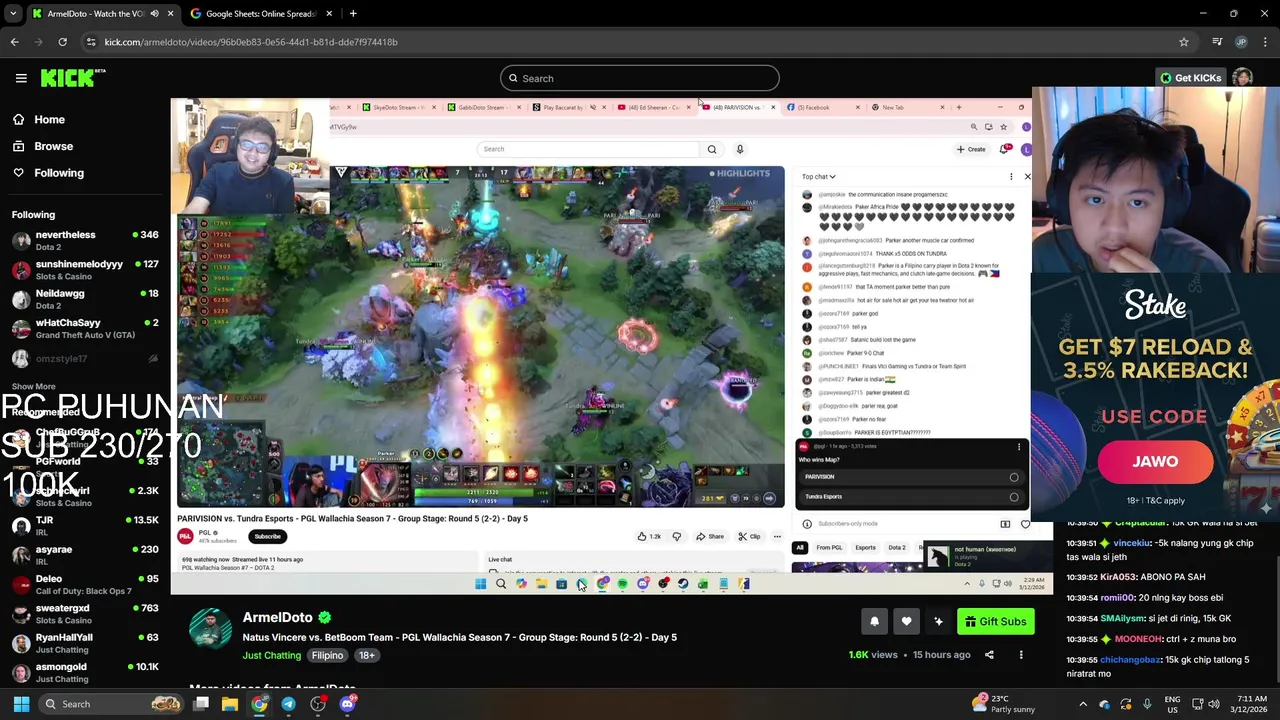Screen dimensions: 1280x720
Task: Open Chrome JP profile menu
Action: pos(1241,42)
